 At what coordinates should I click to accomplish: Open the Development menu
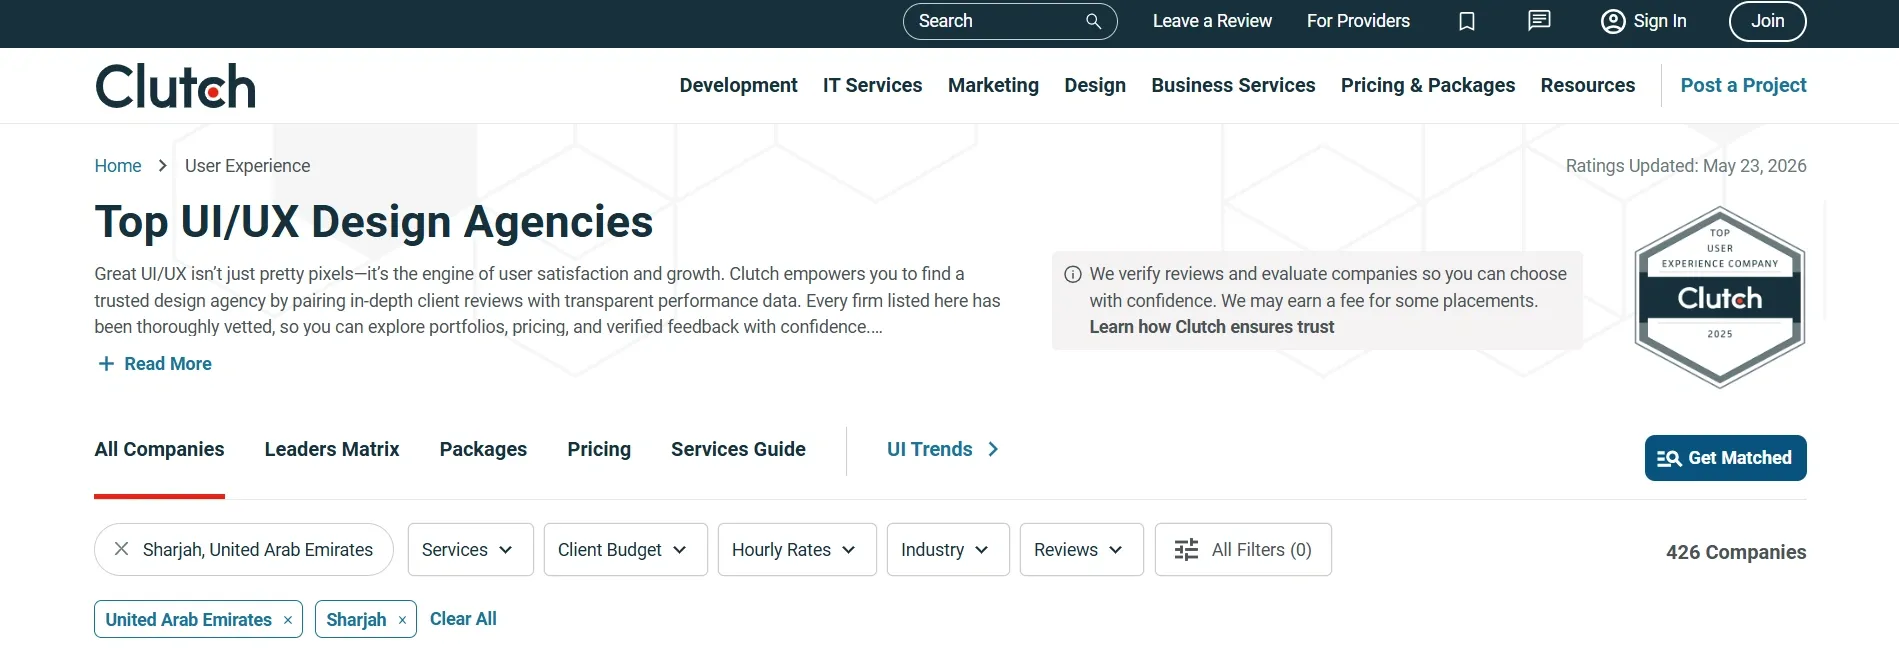click(x=738, y=86)
